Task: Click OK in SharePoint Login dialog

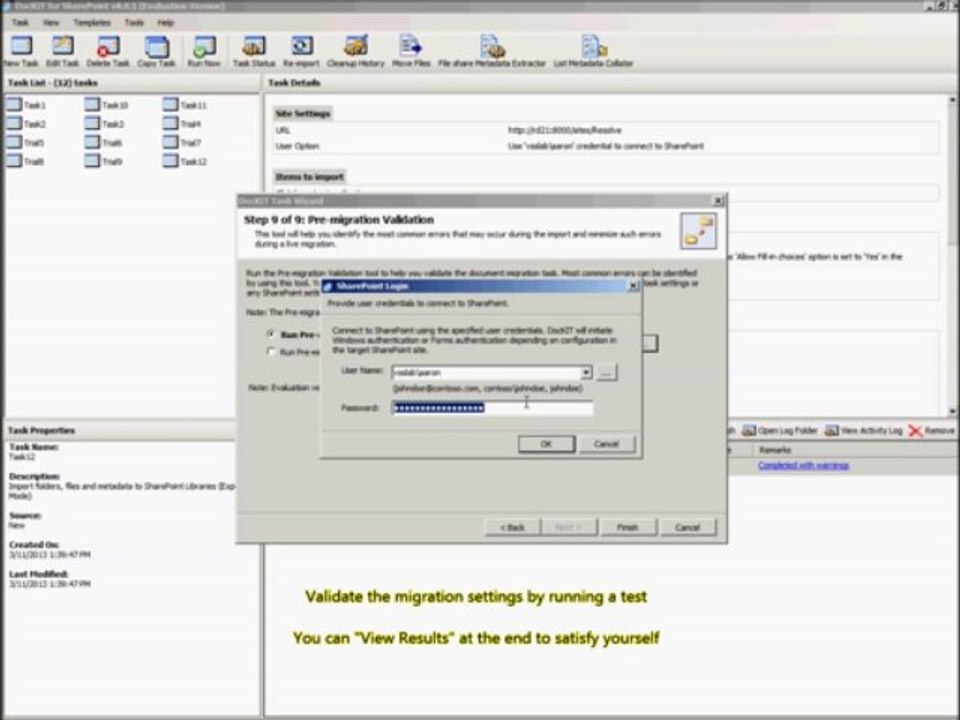Action: tap(546, 444)
